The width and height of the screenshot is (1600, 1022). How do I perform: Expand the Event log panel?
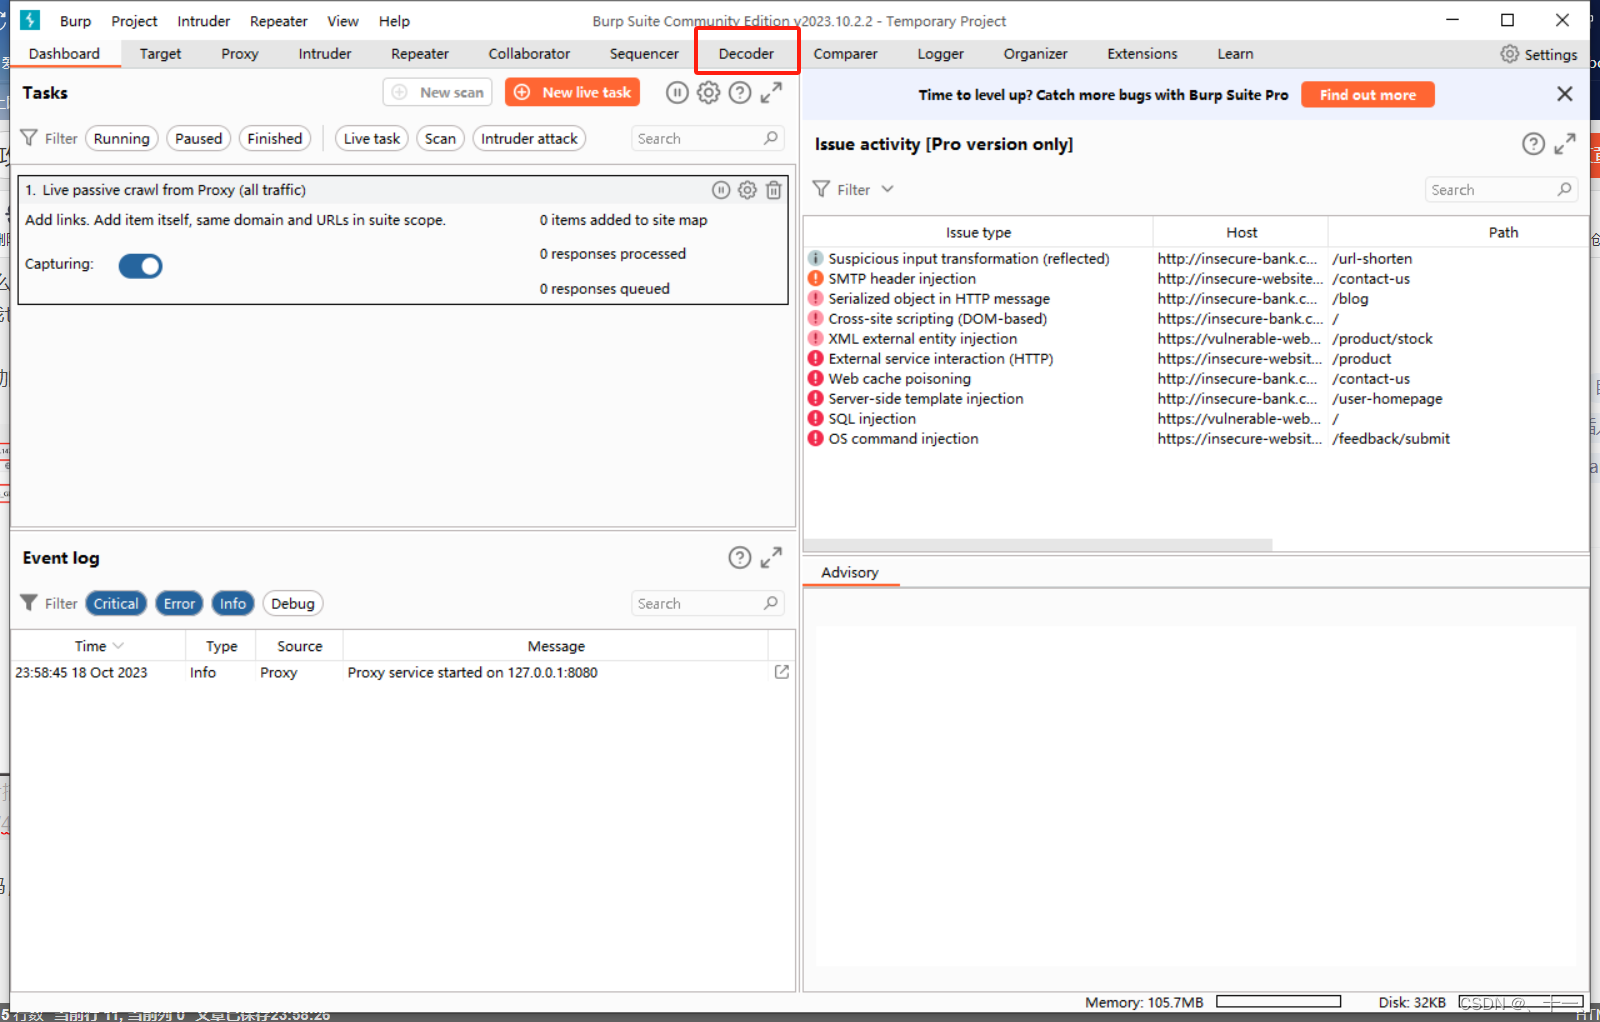click(x=771, y=558)
